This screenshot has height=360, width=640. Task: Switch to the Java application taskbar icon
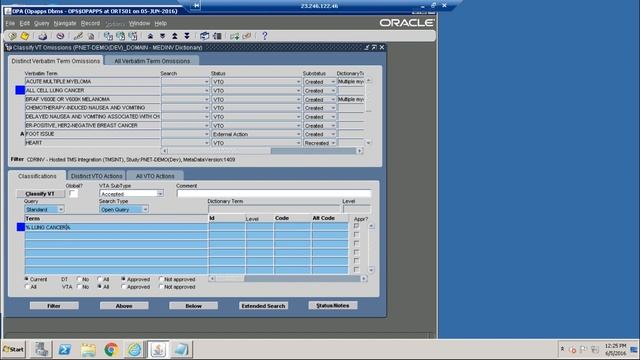click(x=158, y=349)
